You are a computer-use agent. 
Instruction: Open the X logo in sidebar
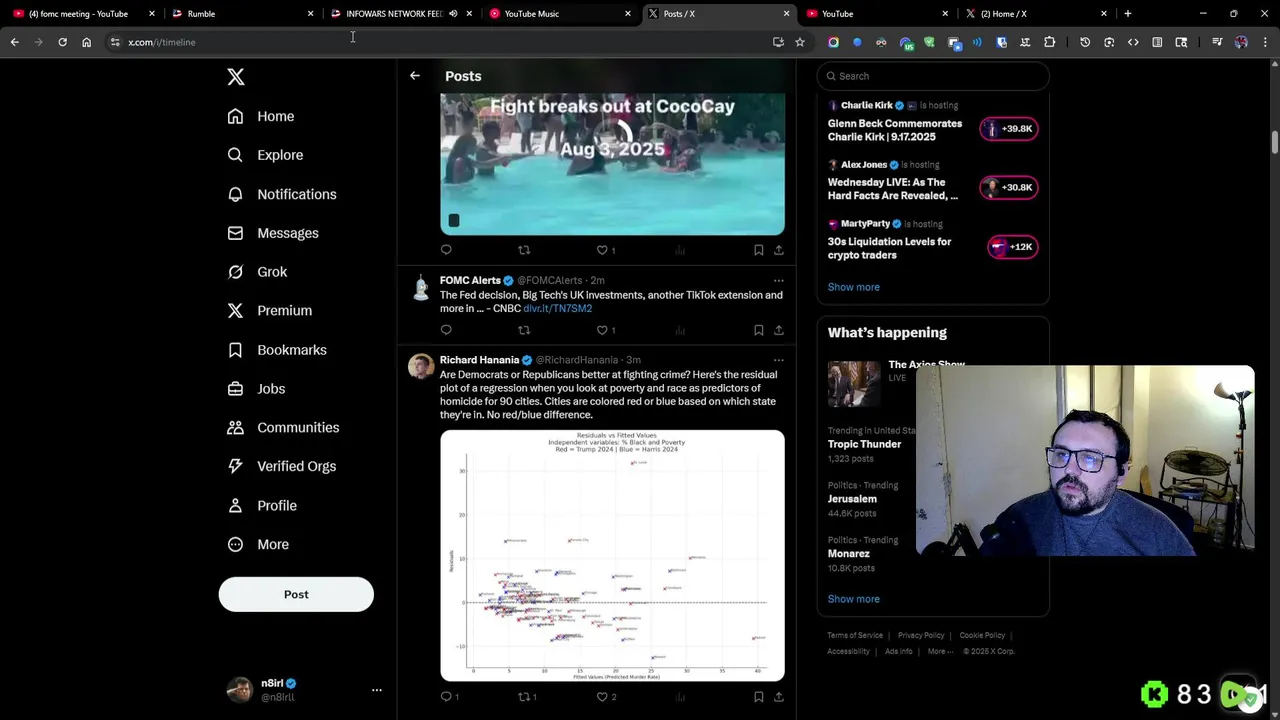click(235, 77)
